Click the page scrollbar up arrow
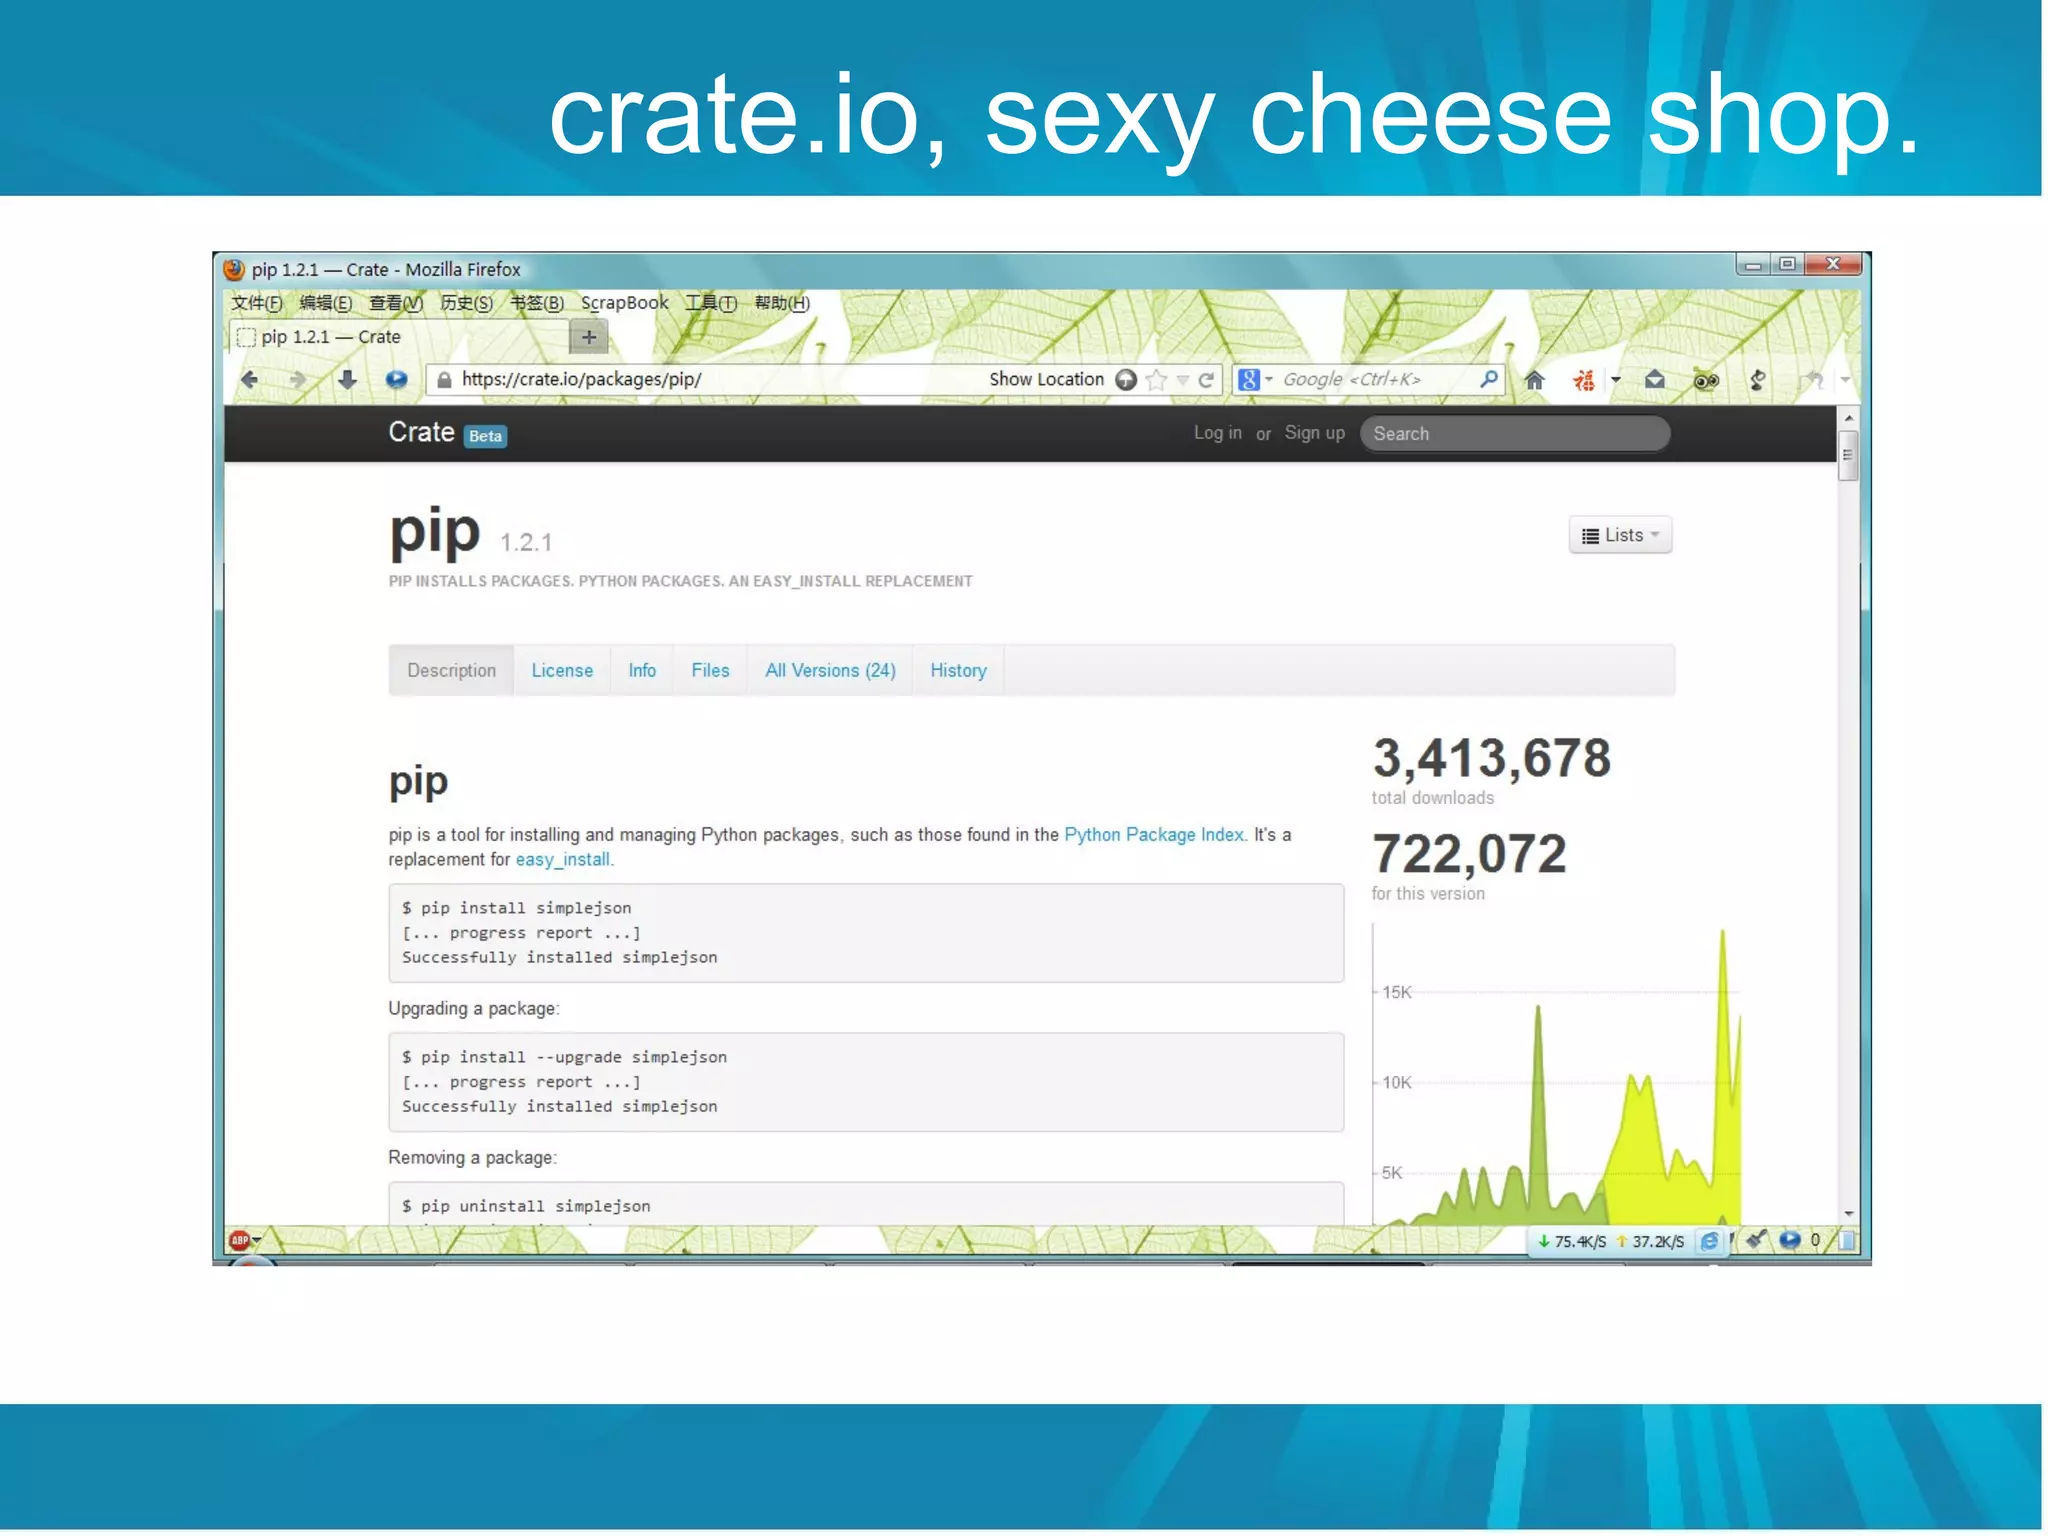Image resolution: width=2048 pixels, height=1536 pixels. (1848, 417)
